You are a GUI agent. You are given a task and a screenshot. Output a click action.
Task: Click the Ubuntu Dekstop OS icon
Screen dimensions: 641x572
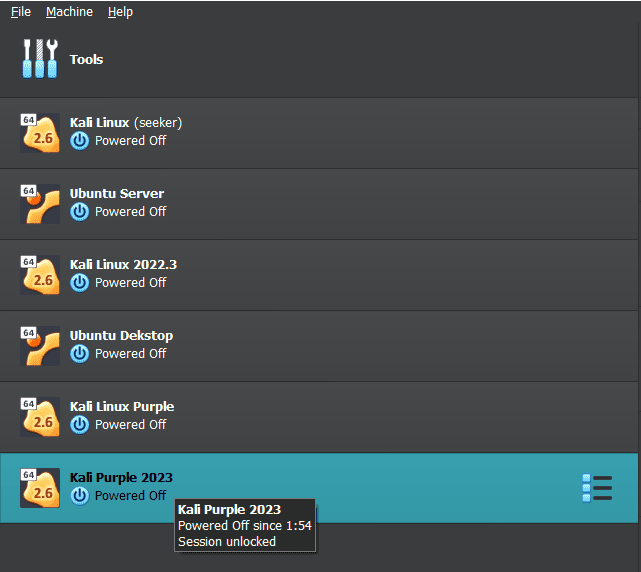tap(40, 345)
